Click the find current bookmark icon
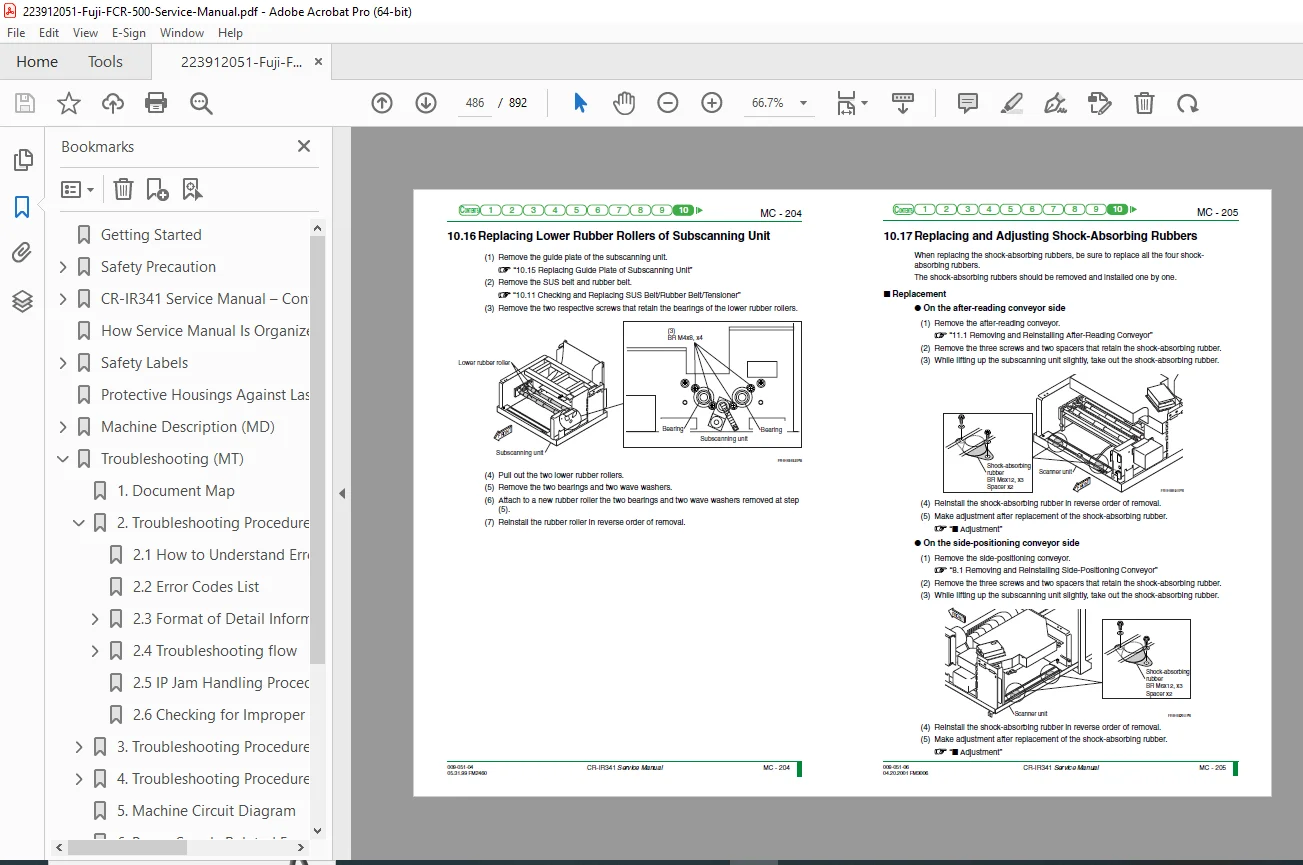Screen dimensions: 1303x865 tap(192, 189)
